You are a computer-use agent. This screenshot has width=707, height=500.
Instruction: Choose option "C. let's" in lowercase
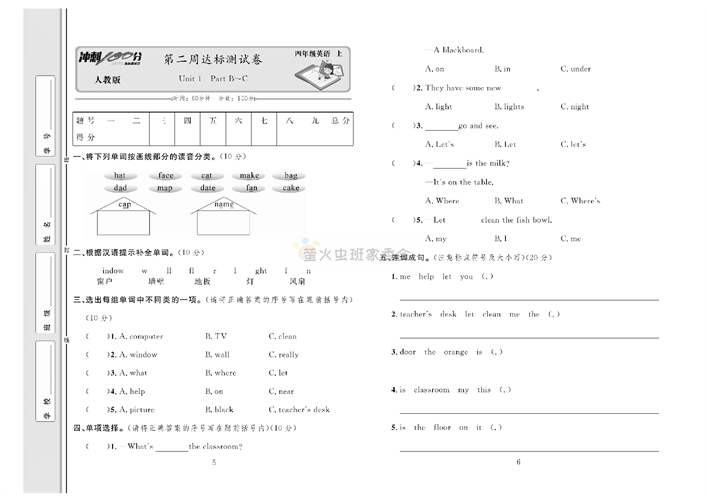click(573, 145)
